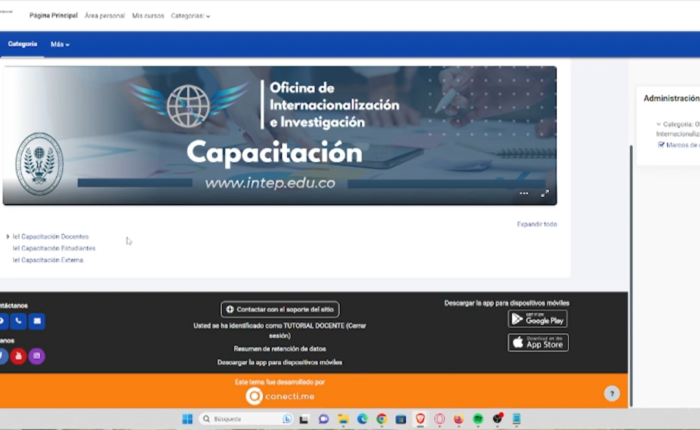
Task: Open the Instagram social media icon
Action: 37,356
